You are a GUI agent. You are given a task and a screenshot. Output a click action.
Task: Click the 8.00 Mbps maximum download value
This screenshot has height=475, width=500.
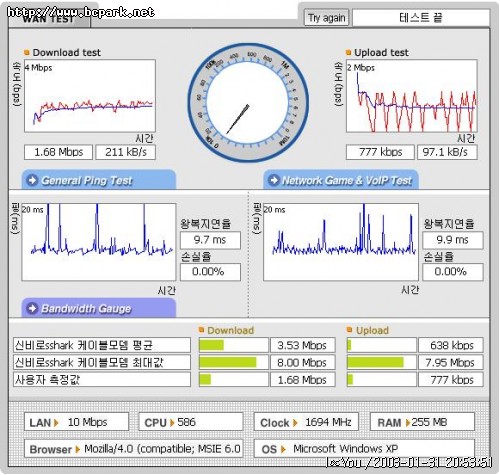click(x=303, y=362)
